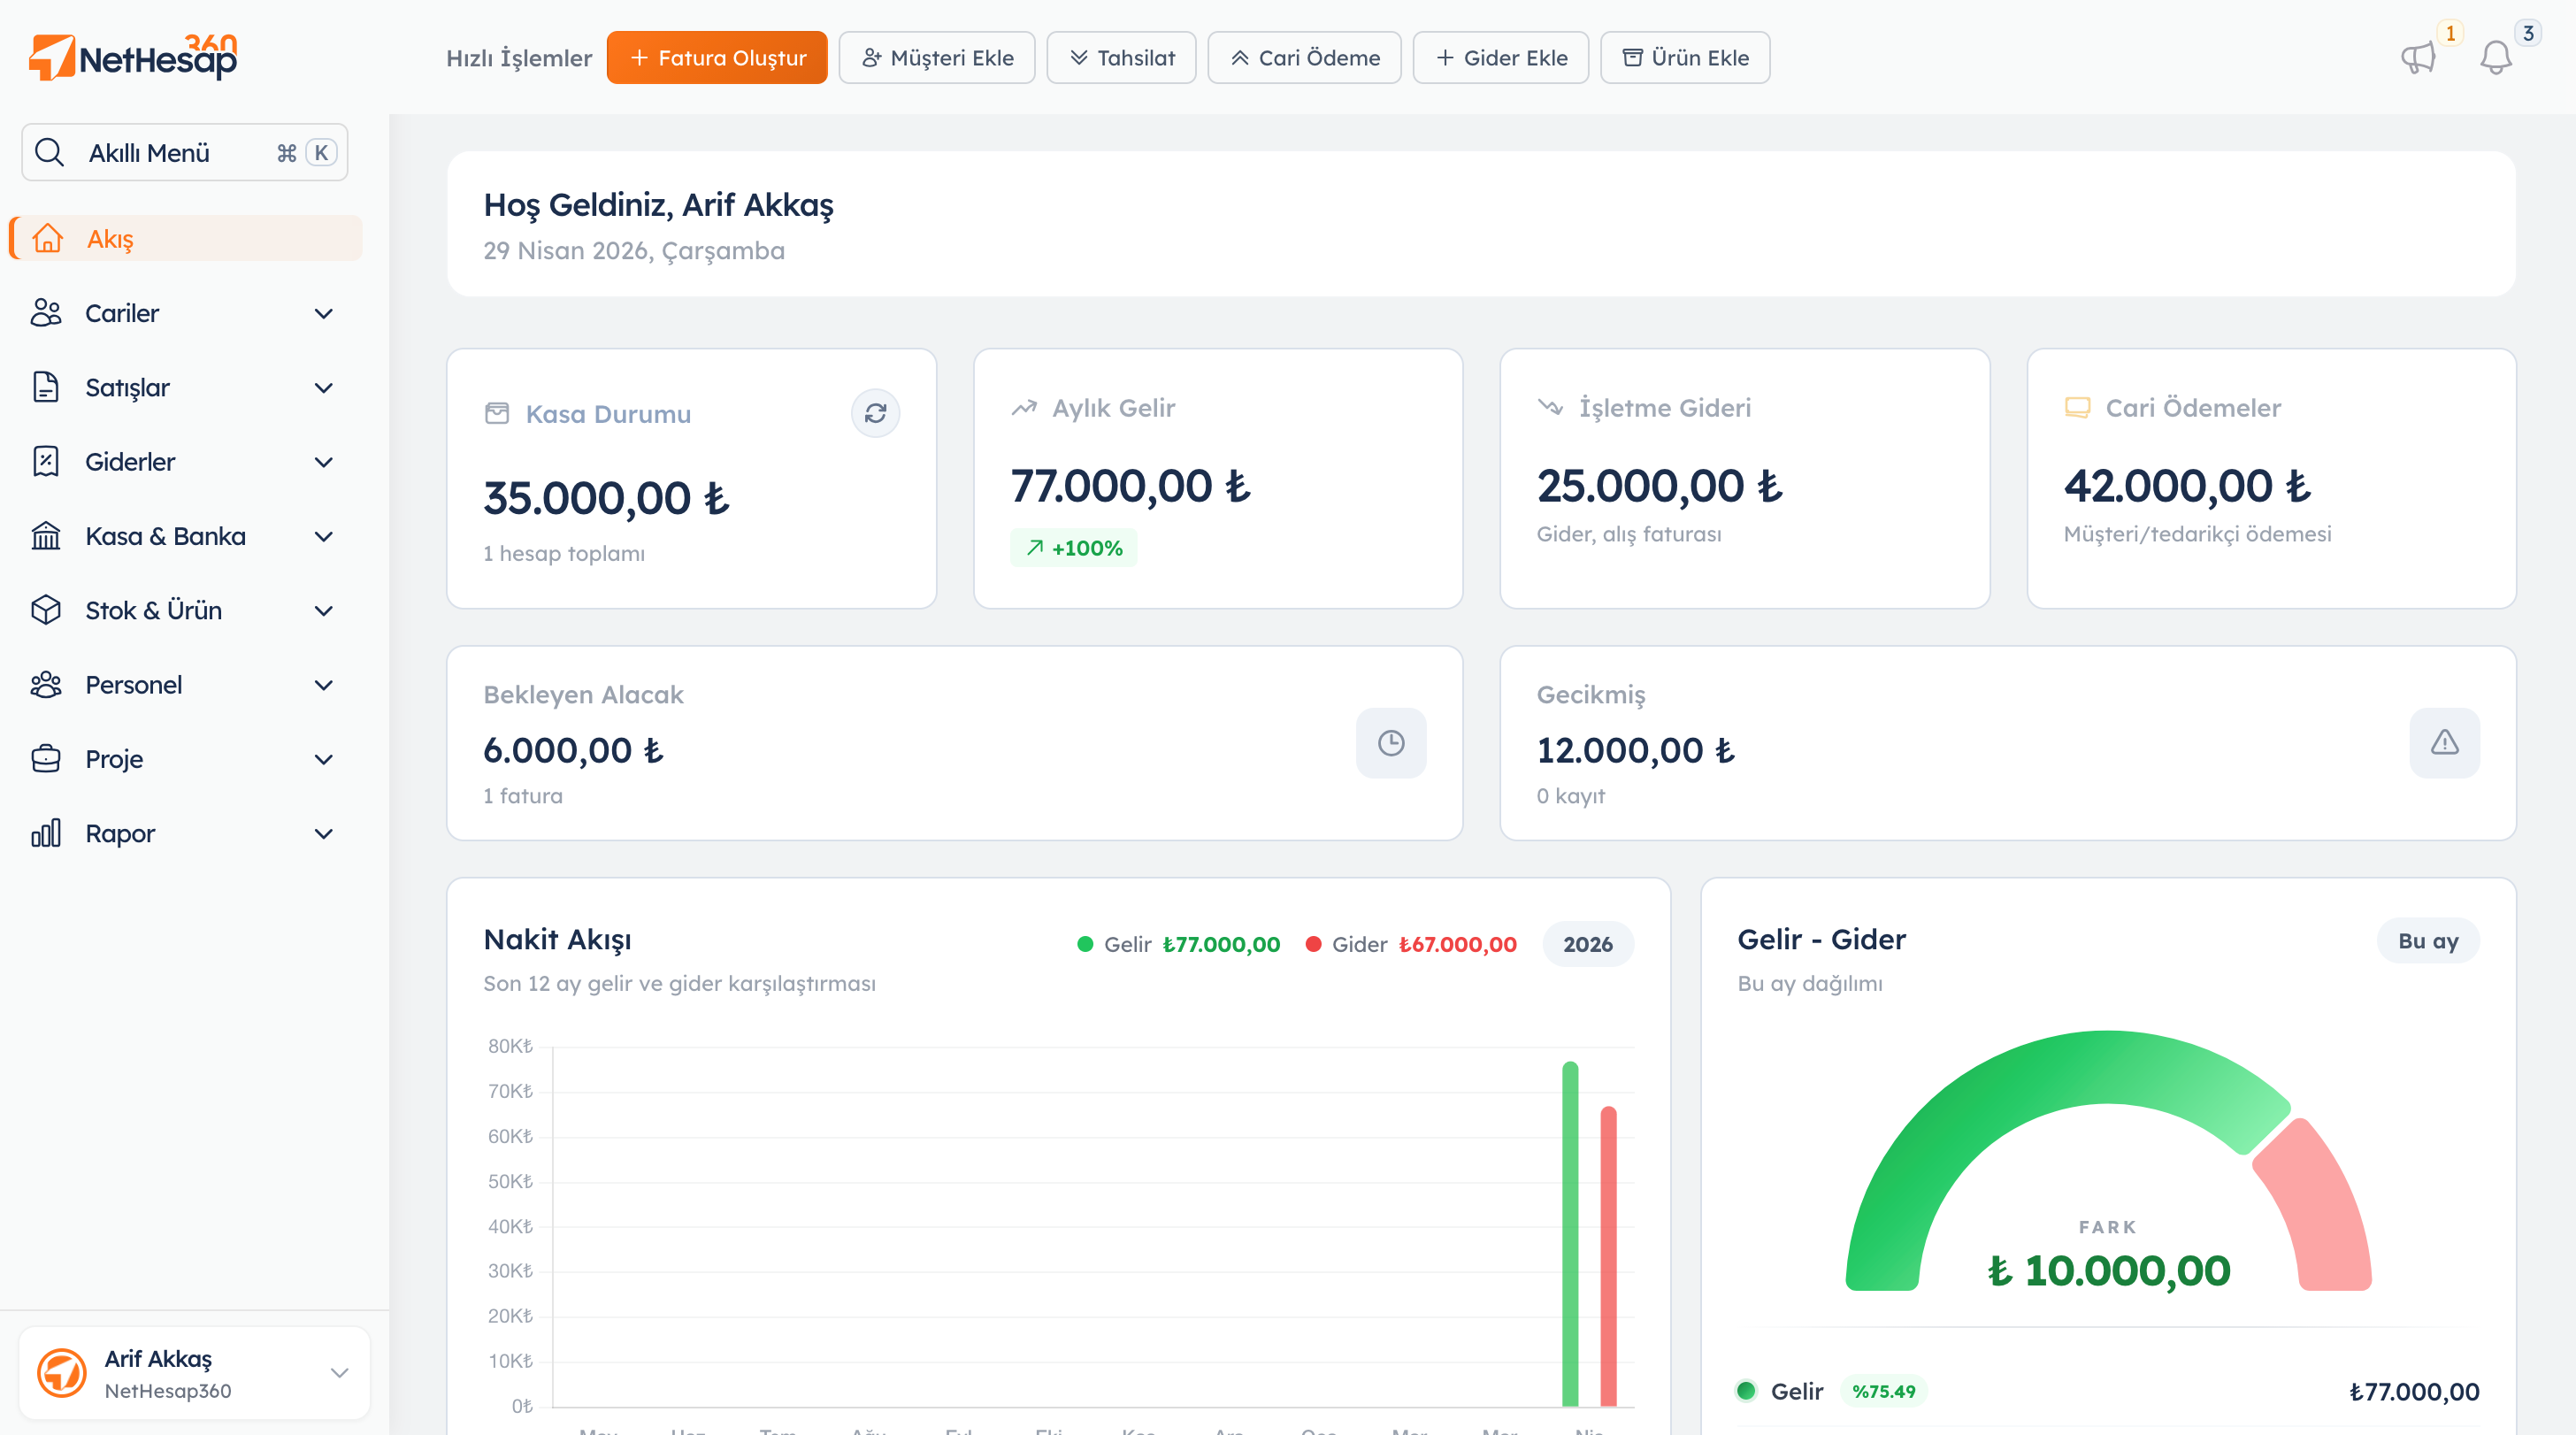Click the Gecikmiş 12.000,00 ₺ amount
Screen dimensions: 2576x1435
click(x=1636, y=750)
